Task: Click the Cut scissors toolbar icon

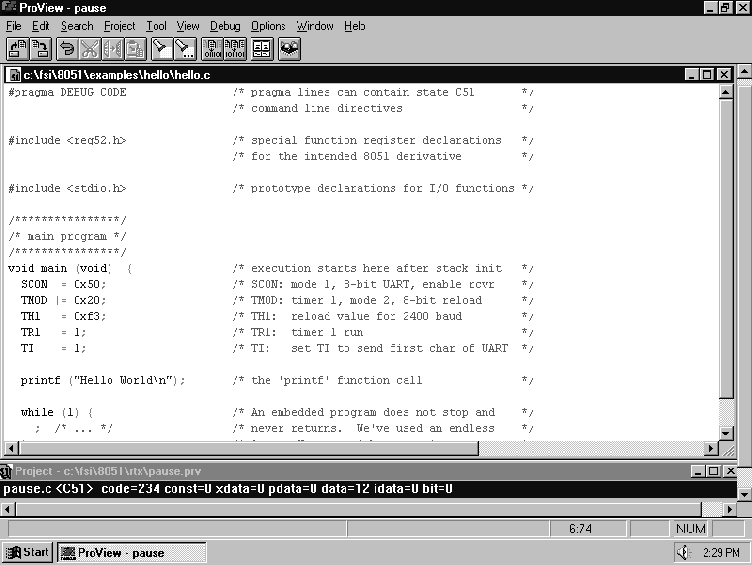Action: (x=90, y=47)
